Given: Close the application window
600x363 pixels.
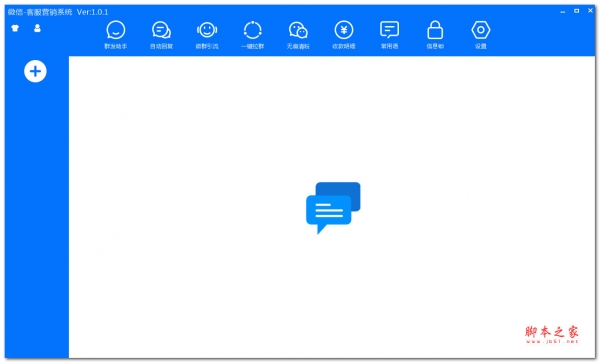Looking at the screenshot, I should [x=590, y=11].
